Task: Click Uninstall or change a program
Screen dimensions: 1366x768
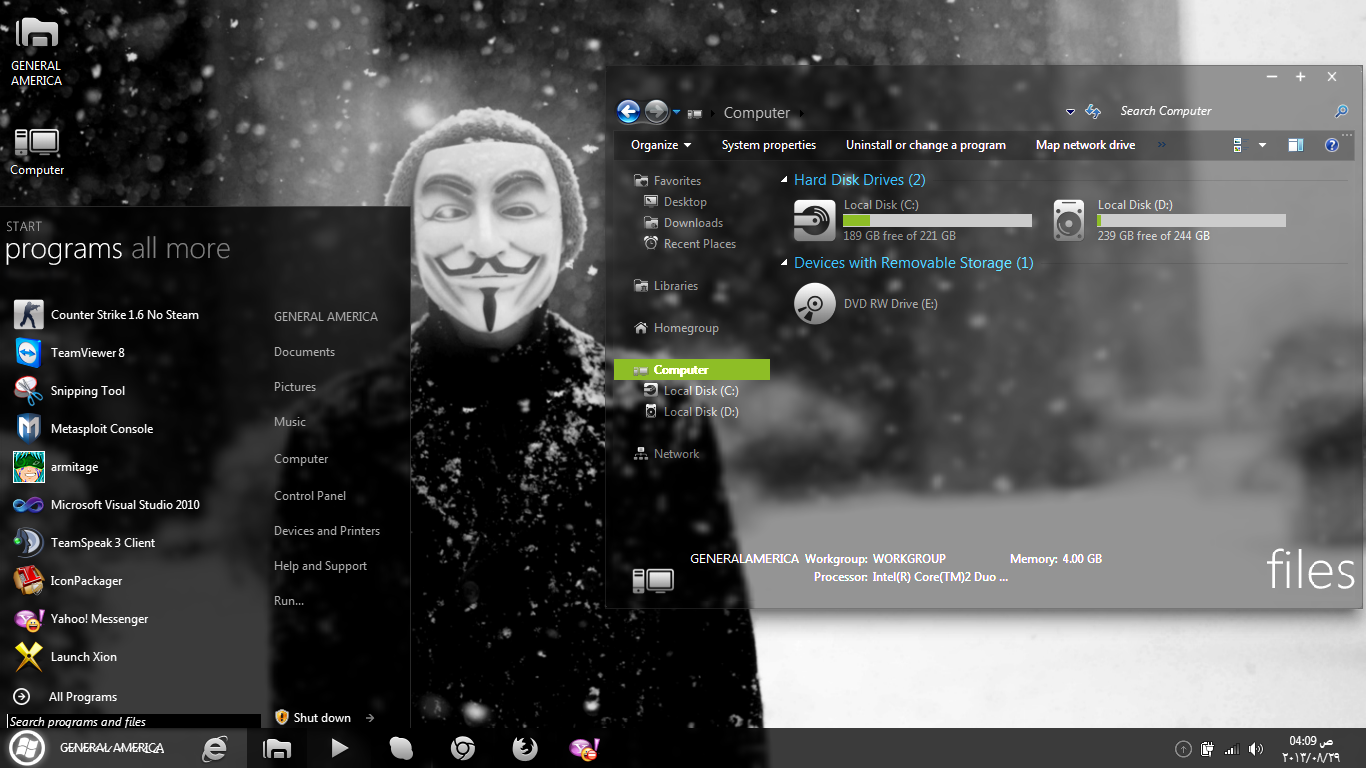Action: 925,145
